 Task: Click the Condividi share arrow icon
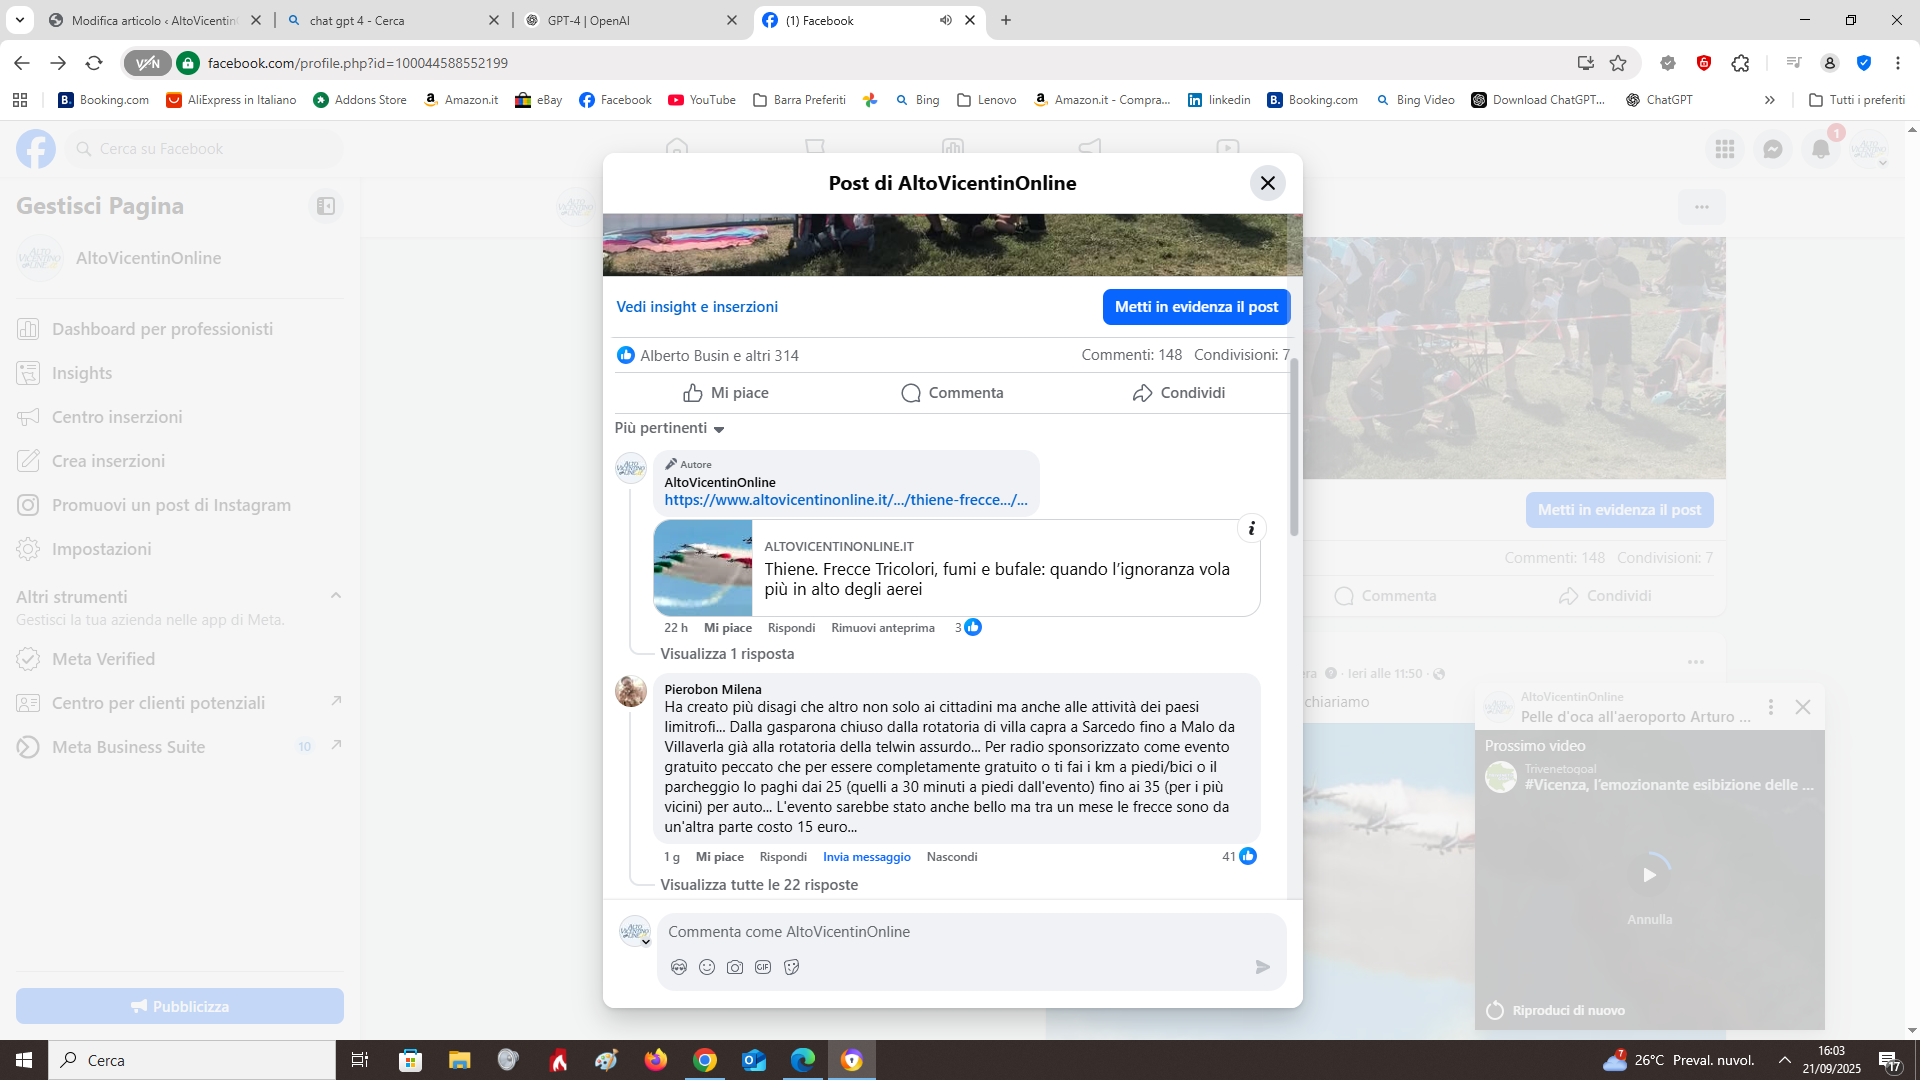[x=1142, y=393]
